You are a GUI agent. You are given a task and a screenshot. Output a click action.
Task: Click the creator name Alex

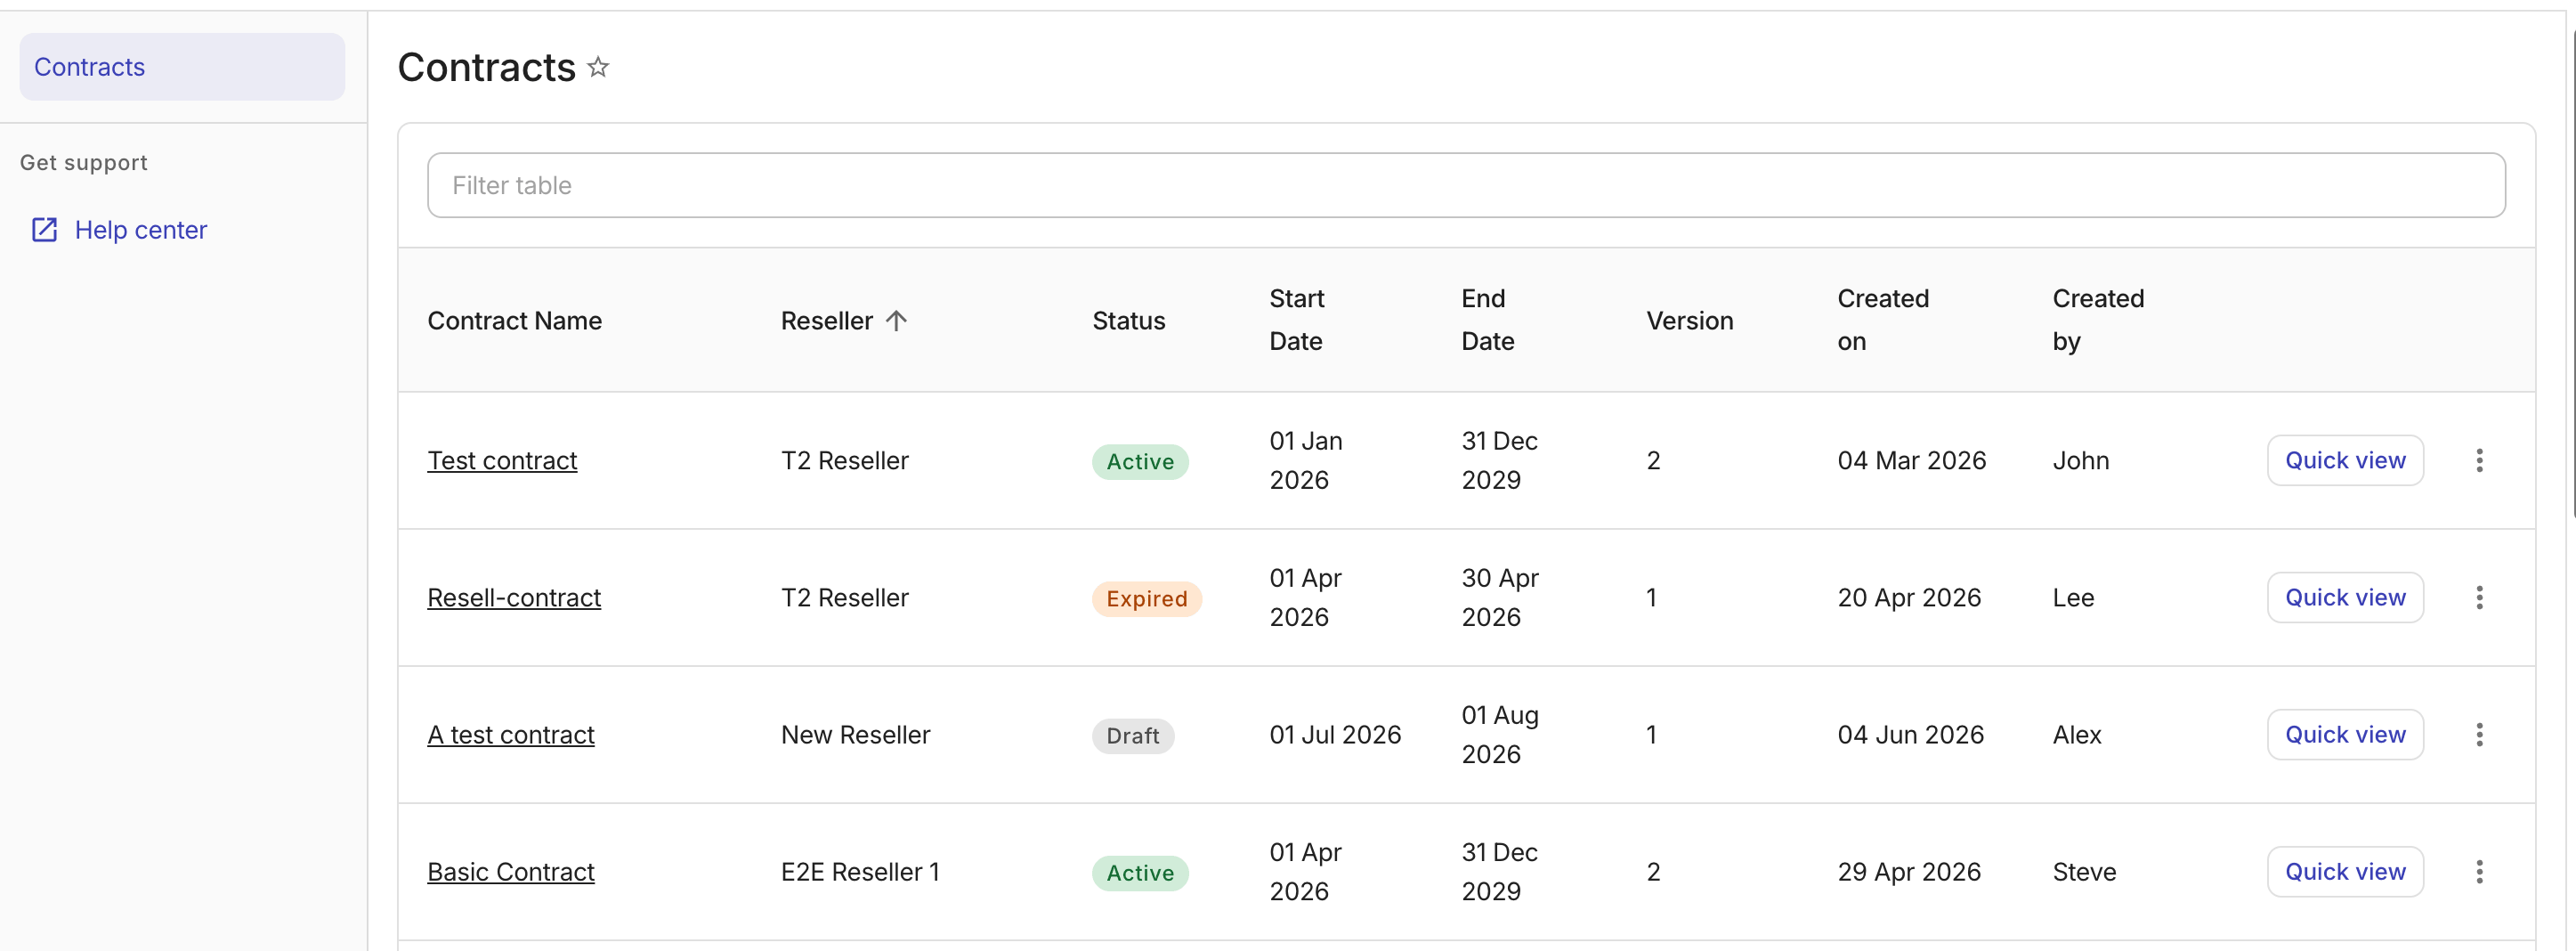(2077, 734)
